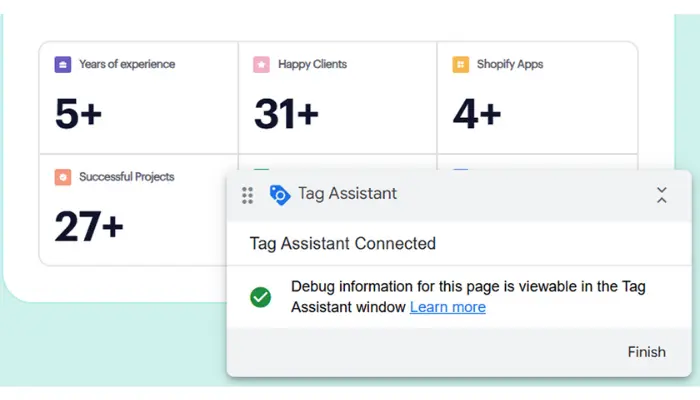Screen dimensions: 700x400
Task: Click the Tag Assistant title text
Action: click(347, 194)
